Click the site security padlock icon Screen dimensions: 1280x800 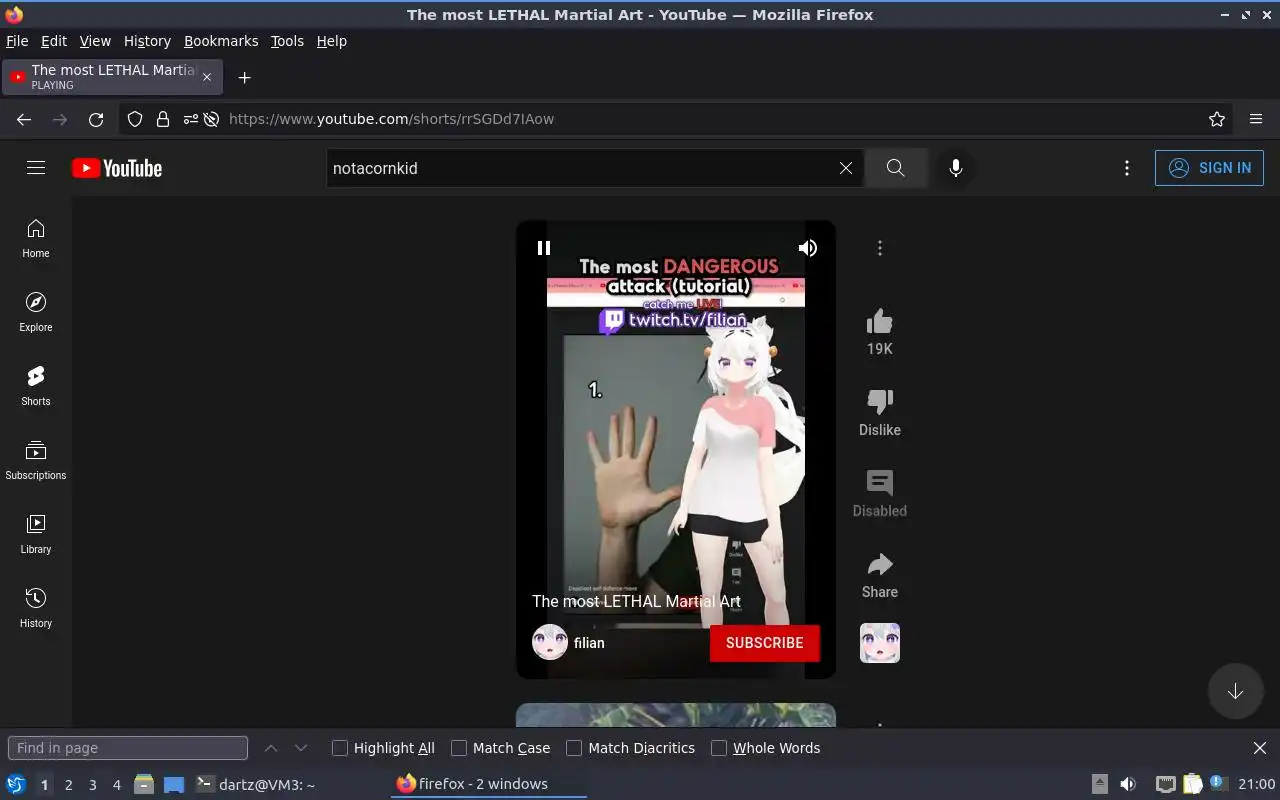163,119
